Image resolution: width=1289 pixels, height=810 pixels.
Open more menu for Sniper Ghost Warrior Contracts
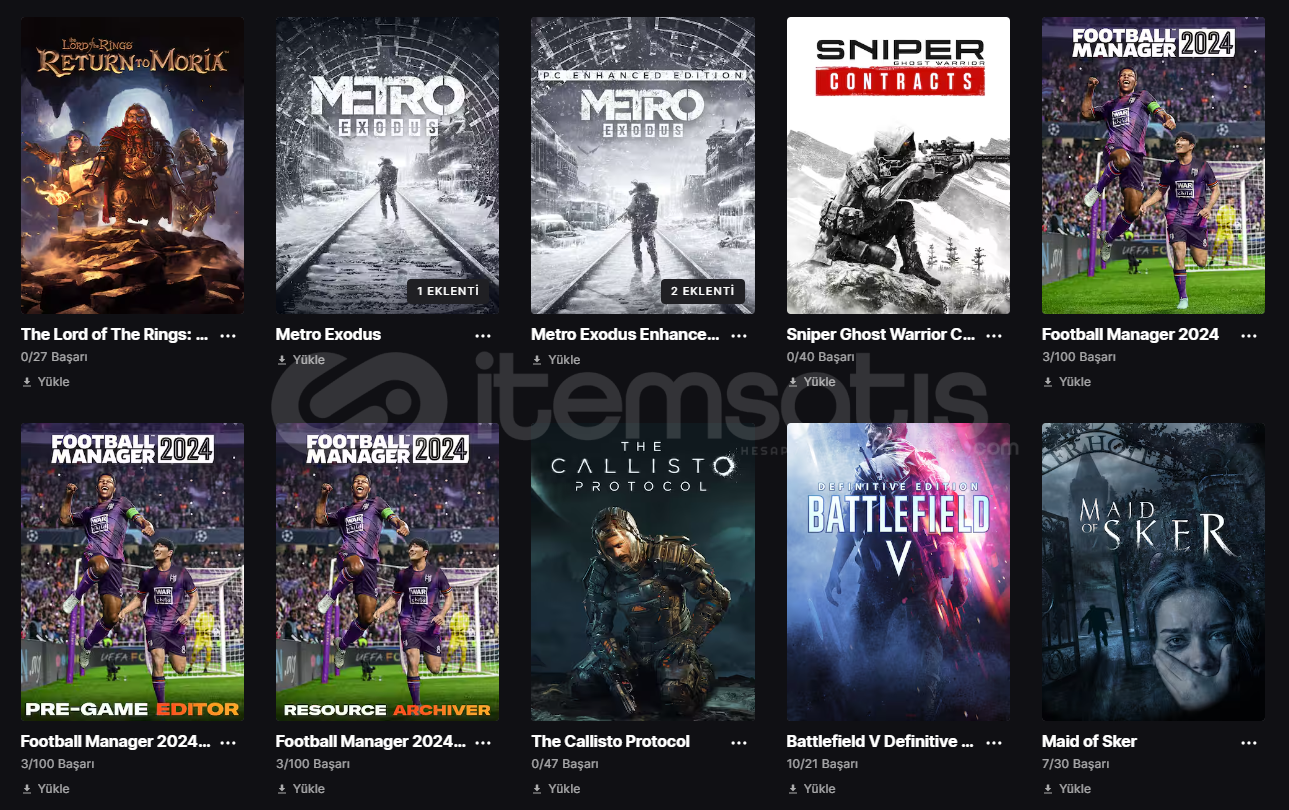[994, 335]
